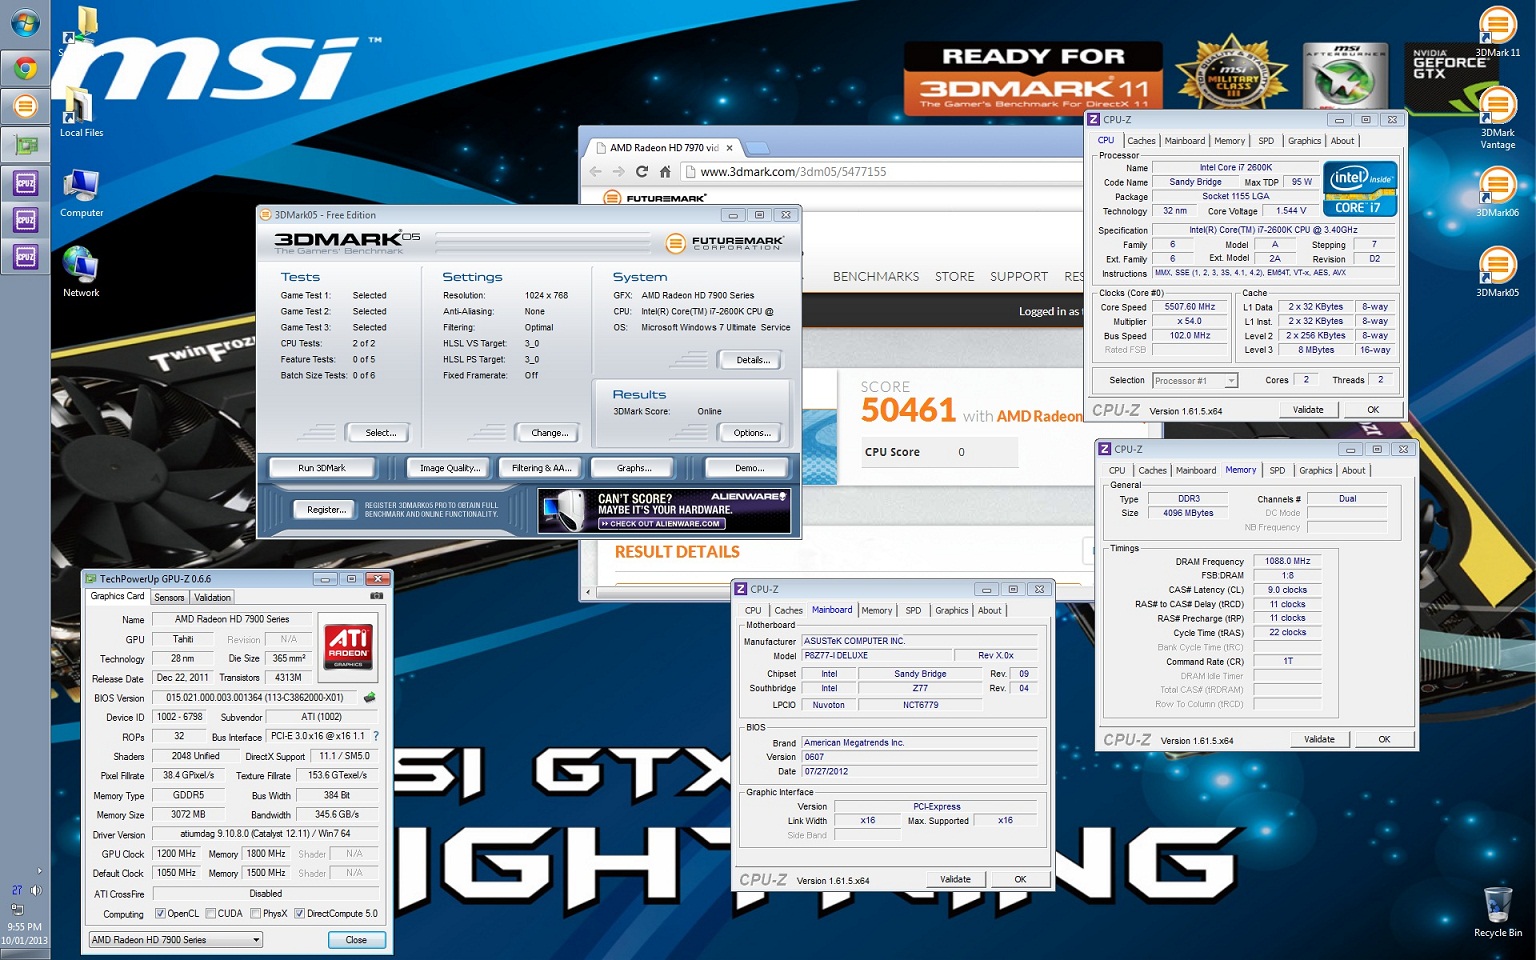Switch to GPU-Z via green taskbar icon
This screenshot has width=1536, height=960.
(x=25, y=145)
